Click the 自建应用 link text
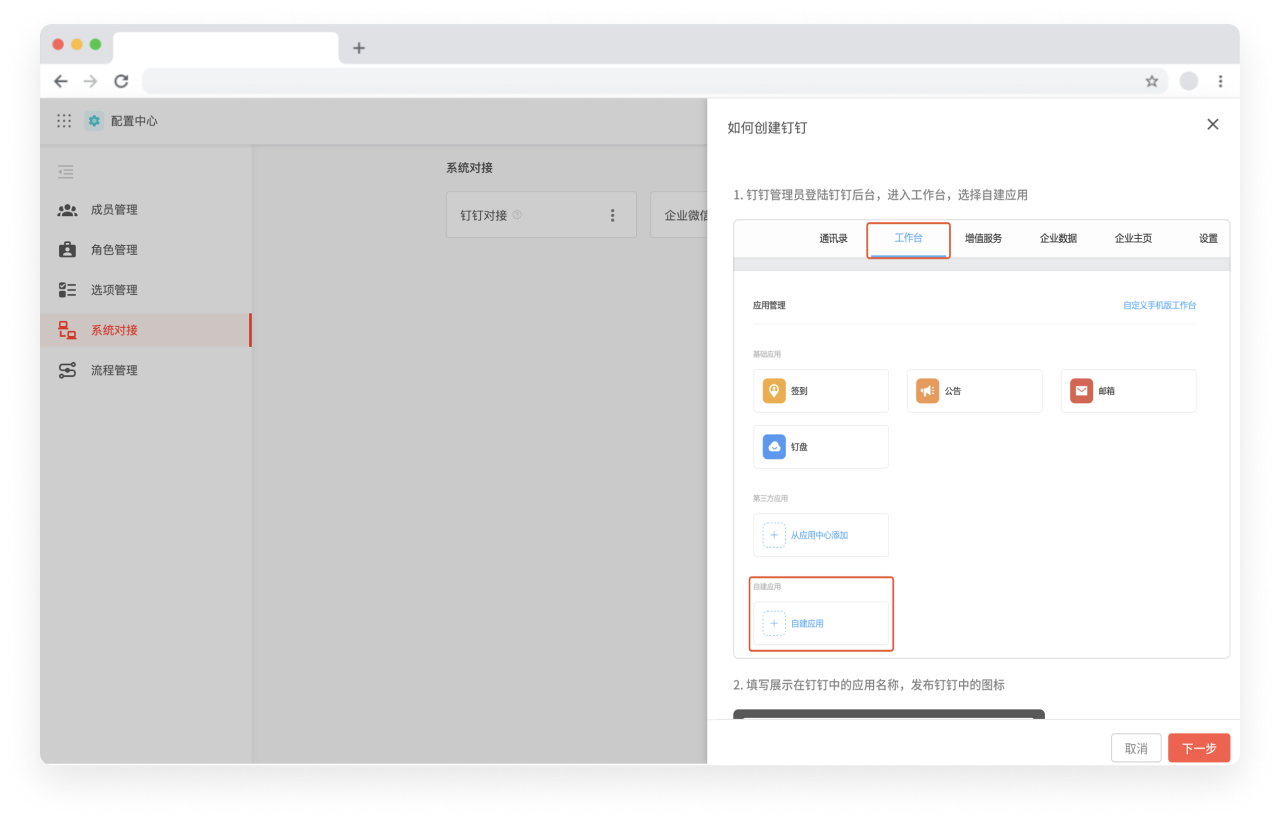 coord(807,623)
